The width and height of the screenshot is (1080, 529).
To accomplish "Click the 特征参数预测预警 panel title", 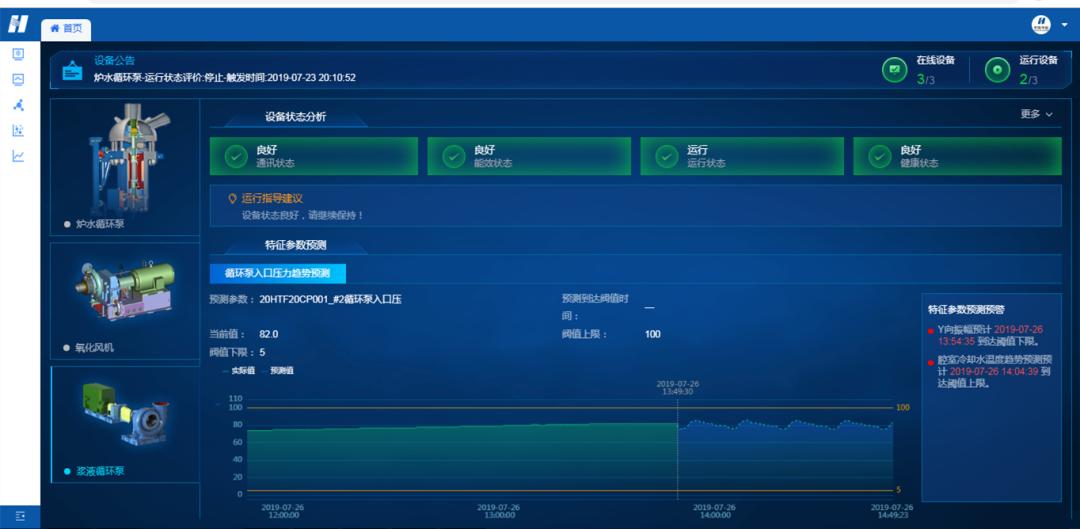I will pos(966,310).
